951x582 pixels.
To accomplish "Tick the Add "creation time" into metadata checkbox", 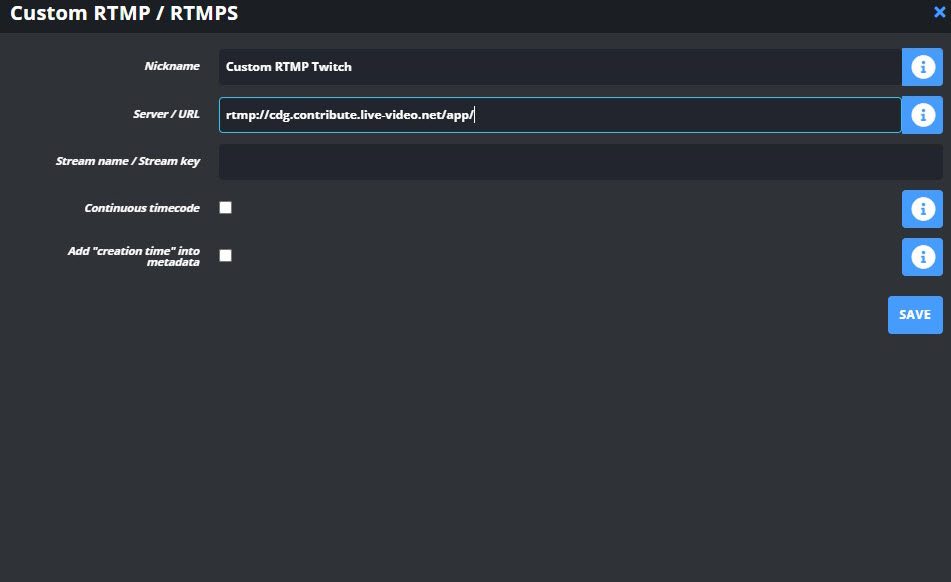I will pos(226,256).
